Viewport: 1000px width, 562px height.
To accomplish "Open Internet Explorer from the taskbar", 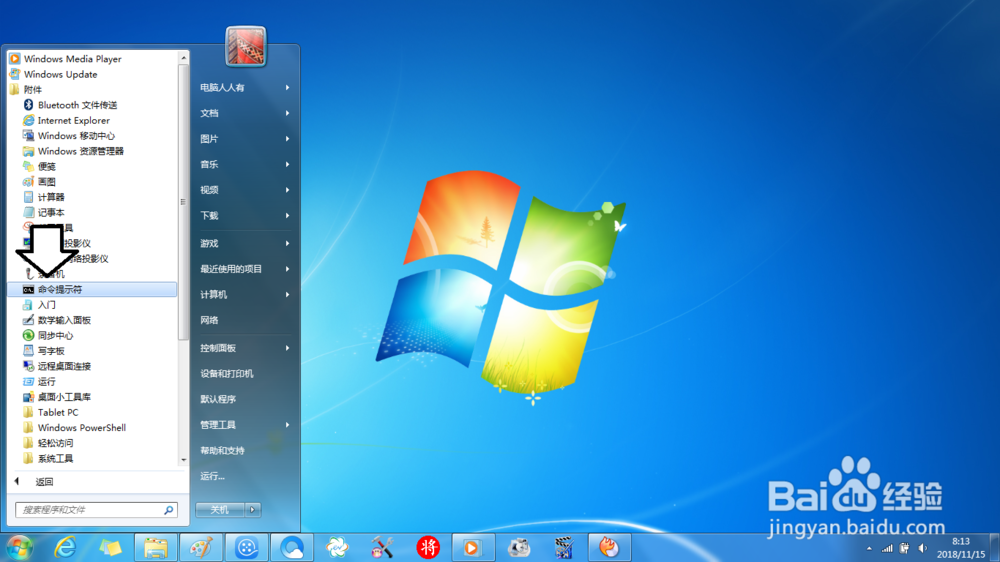I will click(64, 547).
